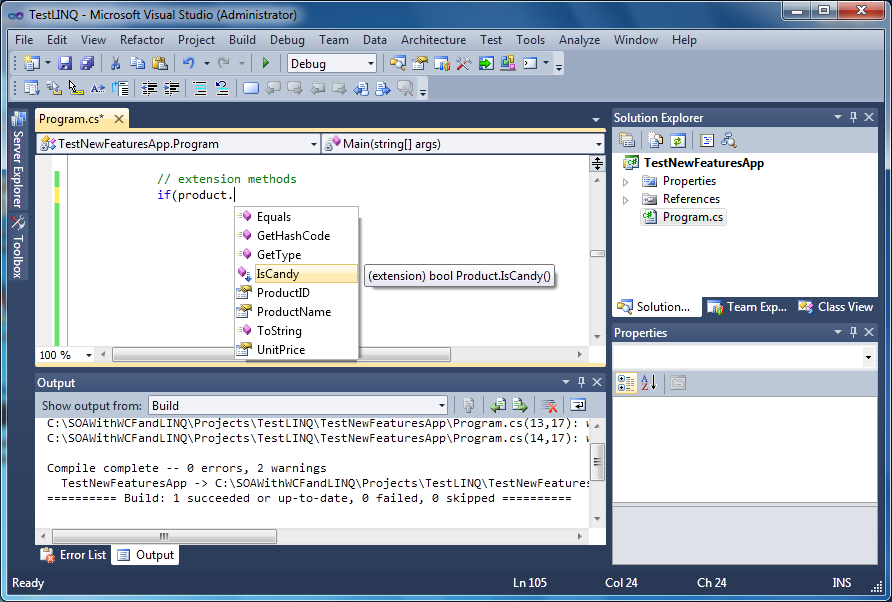This screenshot has height=602, width=892.
Task: Toggle auto-hide pin on Properties panel
Action: pyautogui.click(x=853, y=332)
